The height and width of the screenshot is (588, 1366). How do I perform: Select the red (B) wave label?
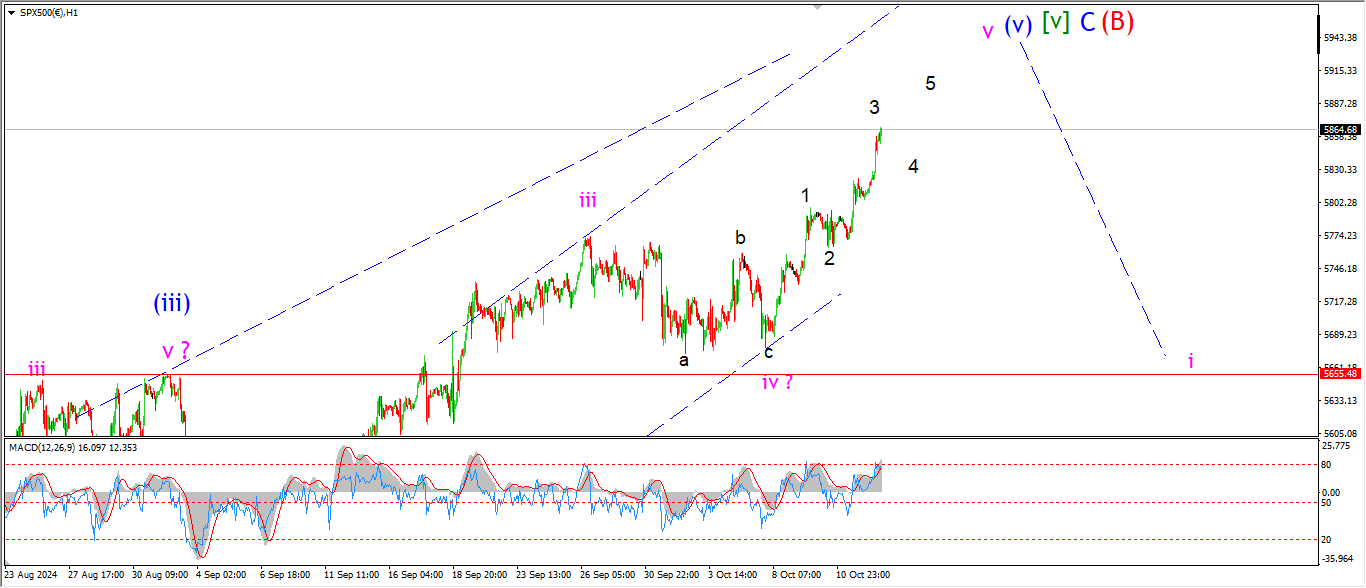click(1117, 22)
